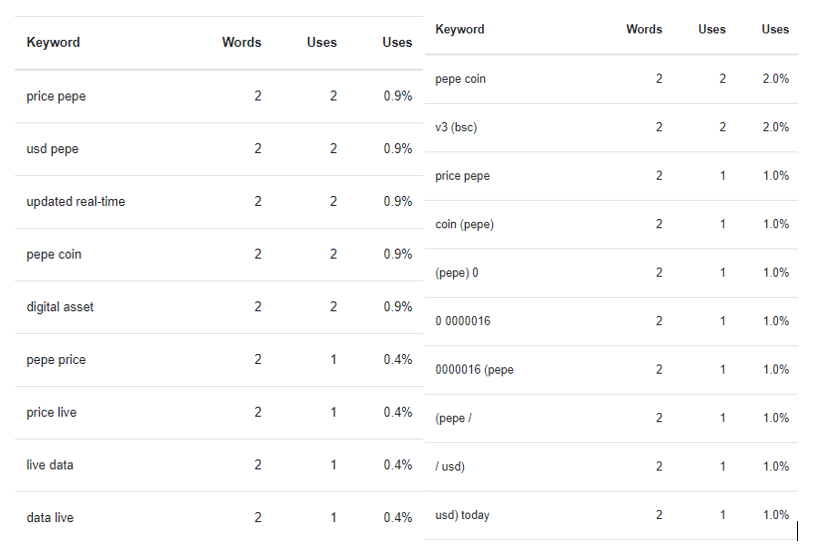Click the 'digital asset' keyword entry
Viewport: 814px width, 560px height.
(x=60, y=307)
